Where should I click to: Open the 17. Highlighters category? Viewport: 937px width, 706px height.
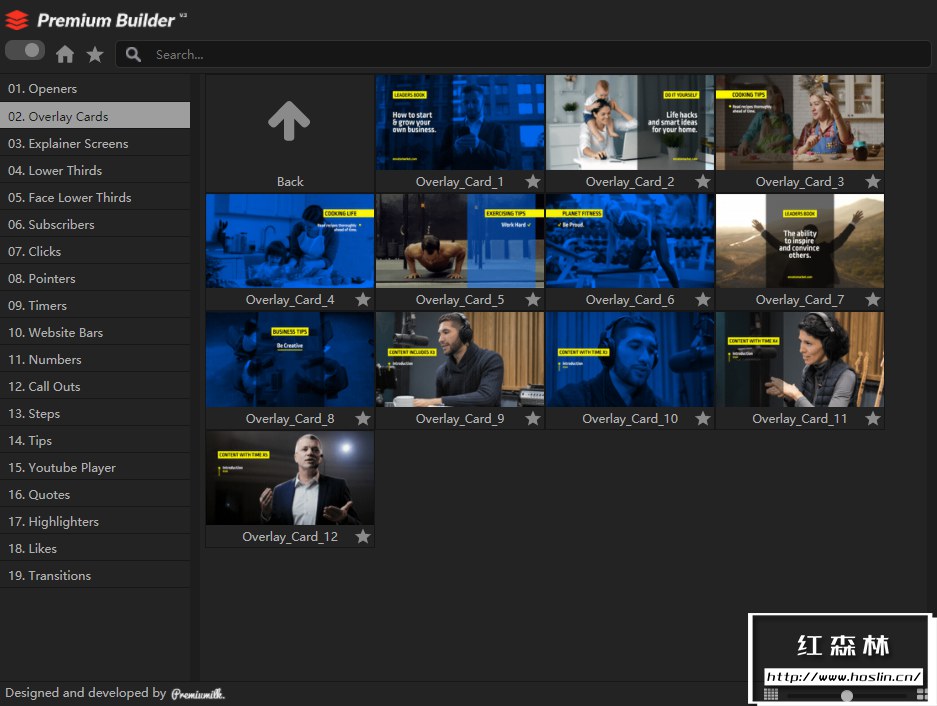point(95,521)
